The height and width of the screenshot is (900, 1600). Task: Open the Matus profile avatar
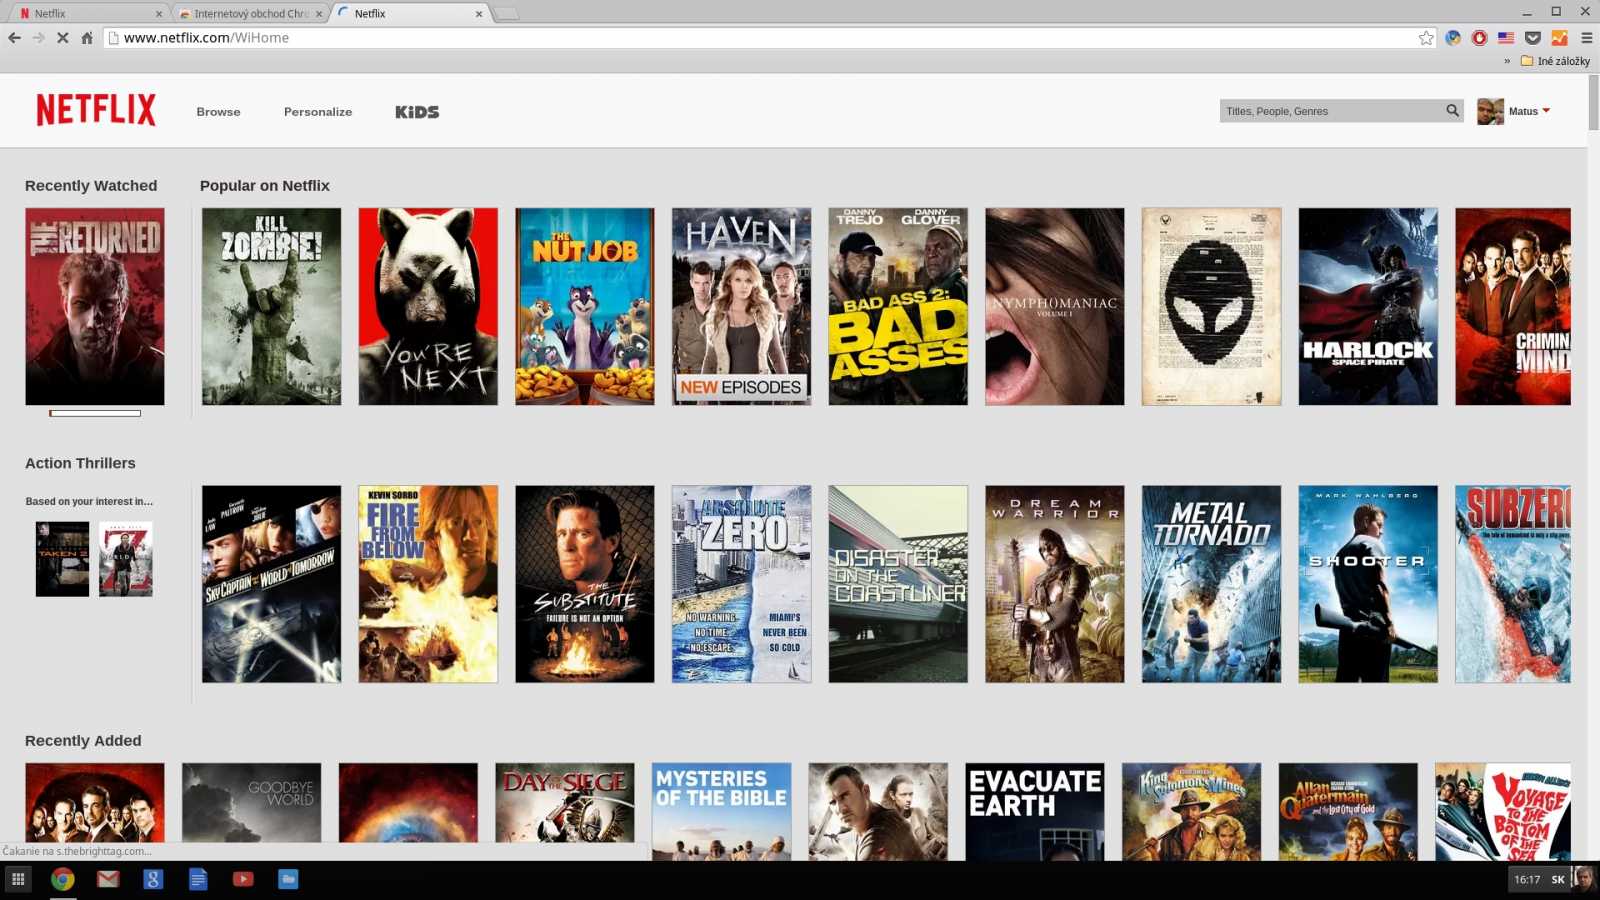pyautogui.click(x=1490, y=111)
